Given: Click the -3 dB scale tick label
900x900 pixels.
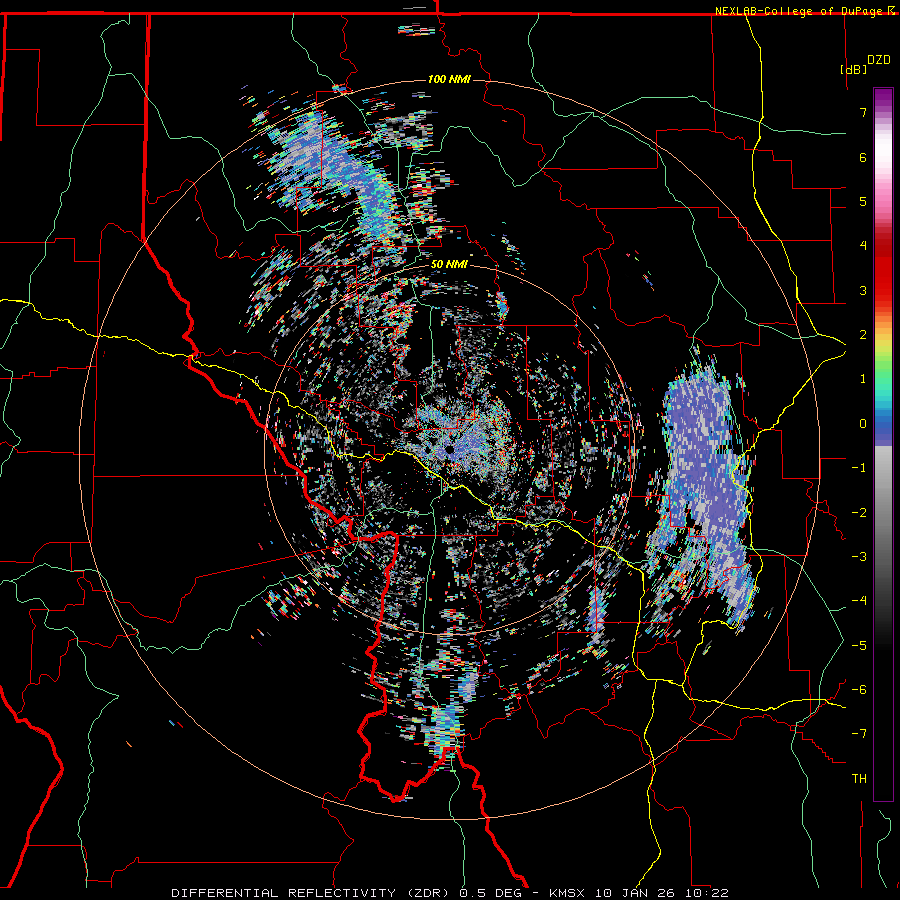Looking at the screenshot, I should pos(859,557).
